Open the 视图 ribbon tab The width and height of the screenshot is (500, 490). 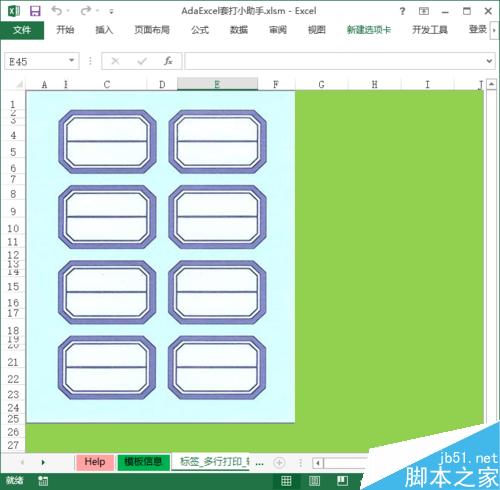click(x=317, y=30)
